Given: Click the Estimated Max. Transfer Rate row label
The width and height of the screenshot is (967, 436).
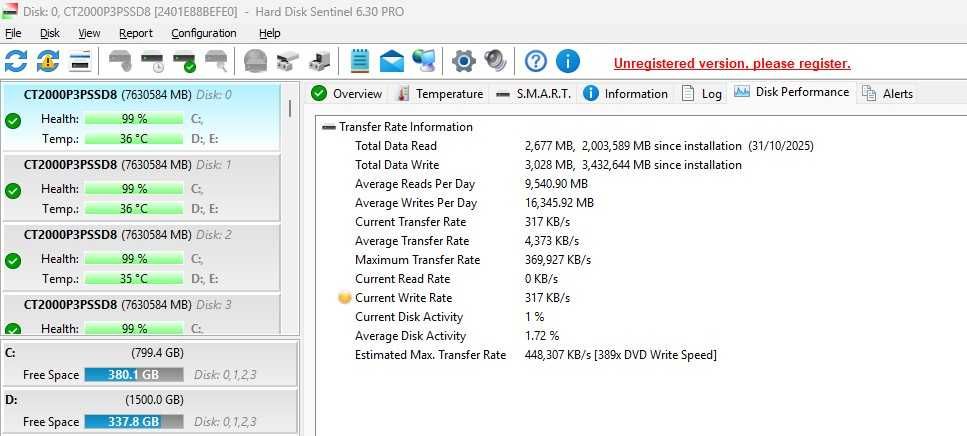Looking at the screenshot, I should point(430,356).
